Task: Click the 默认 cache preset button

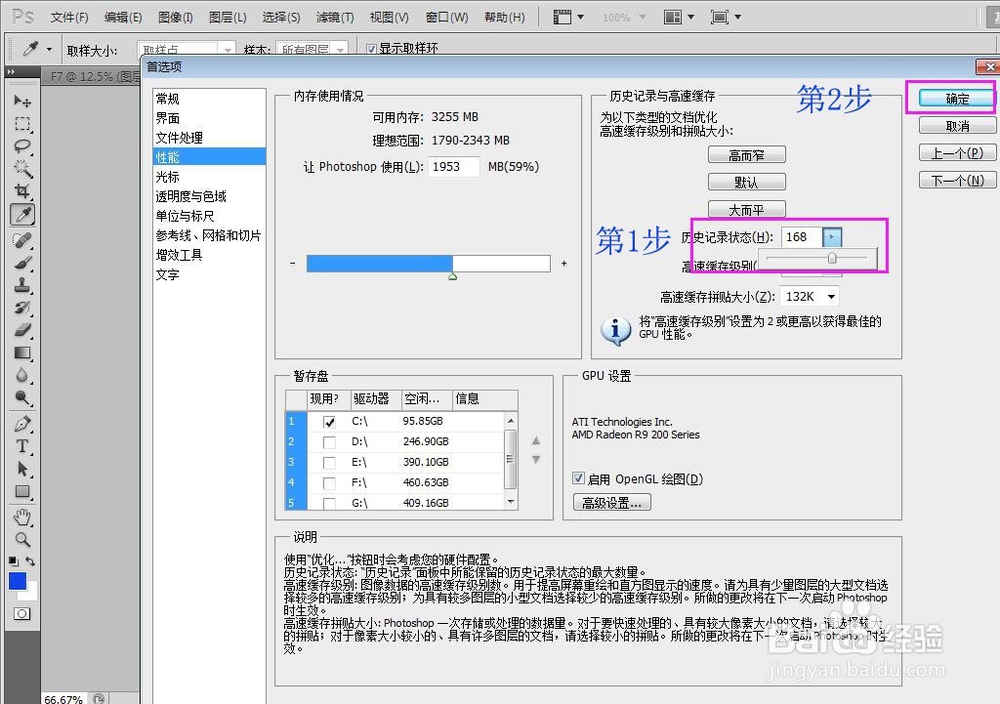Action: point(746,182)
